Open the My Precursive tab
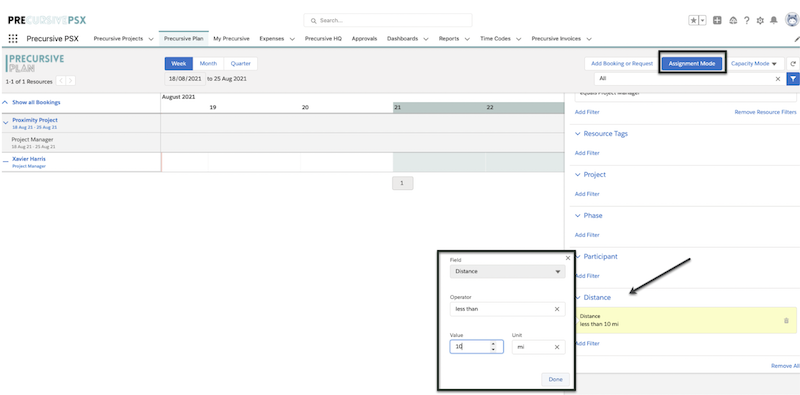Image resolution: width=800 pixels, height=395 pixels. click(x=231, y=39)
